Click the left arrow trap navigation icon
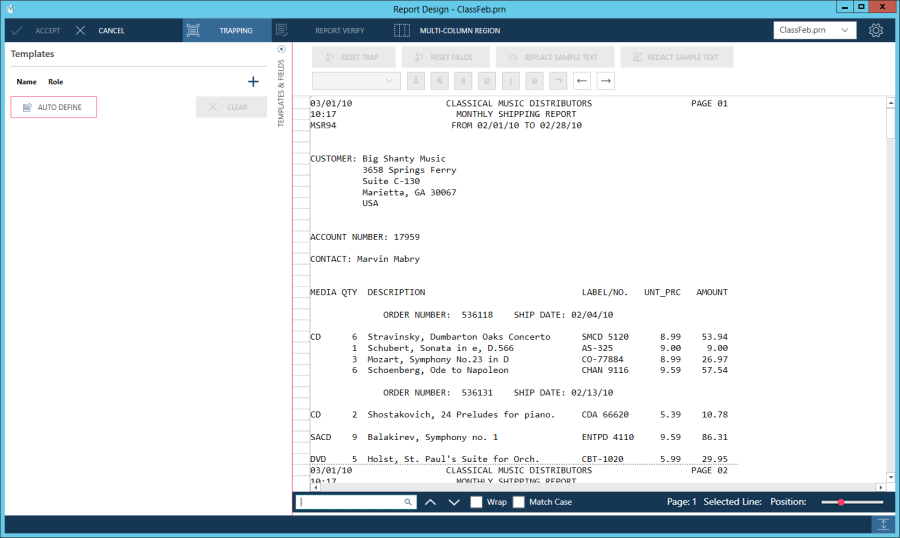This screenshot has width=900, height=538. [582, 81]
